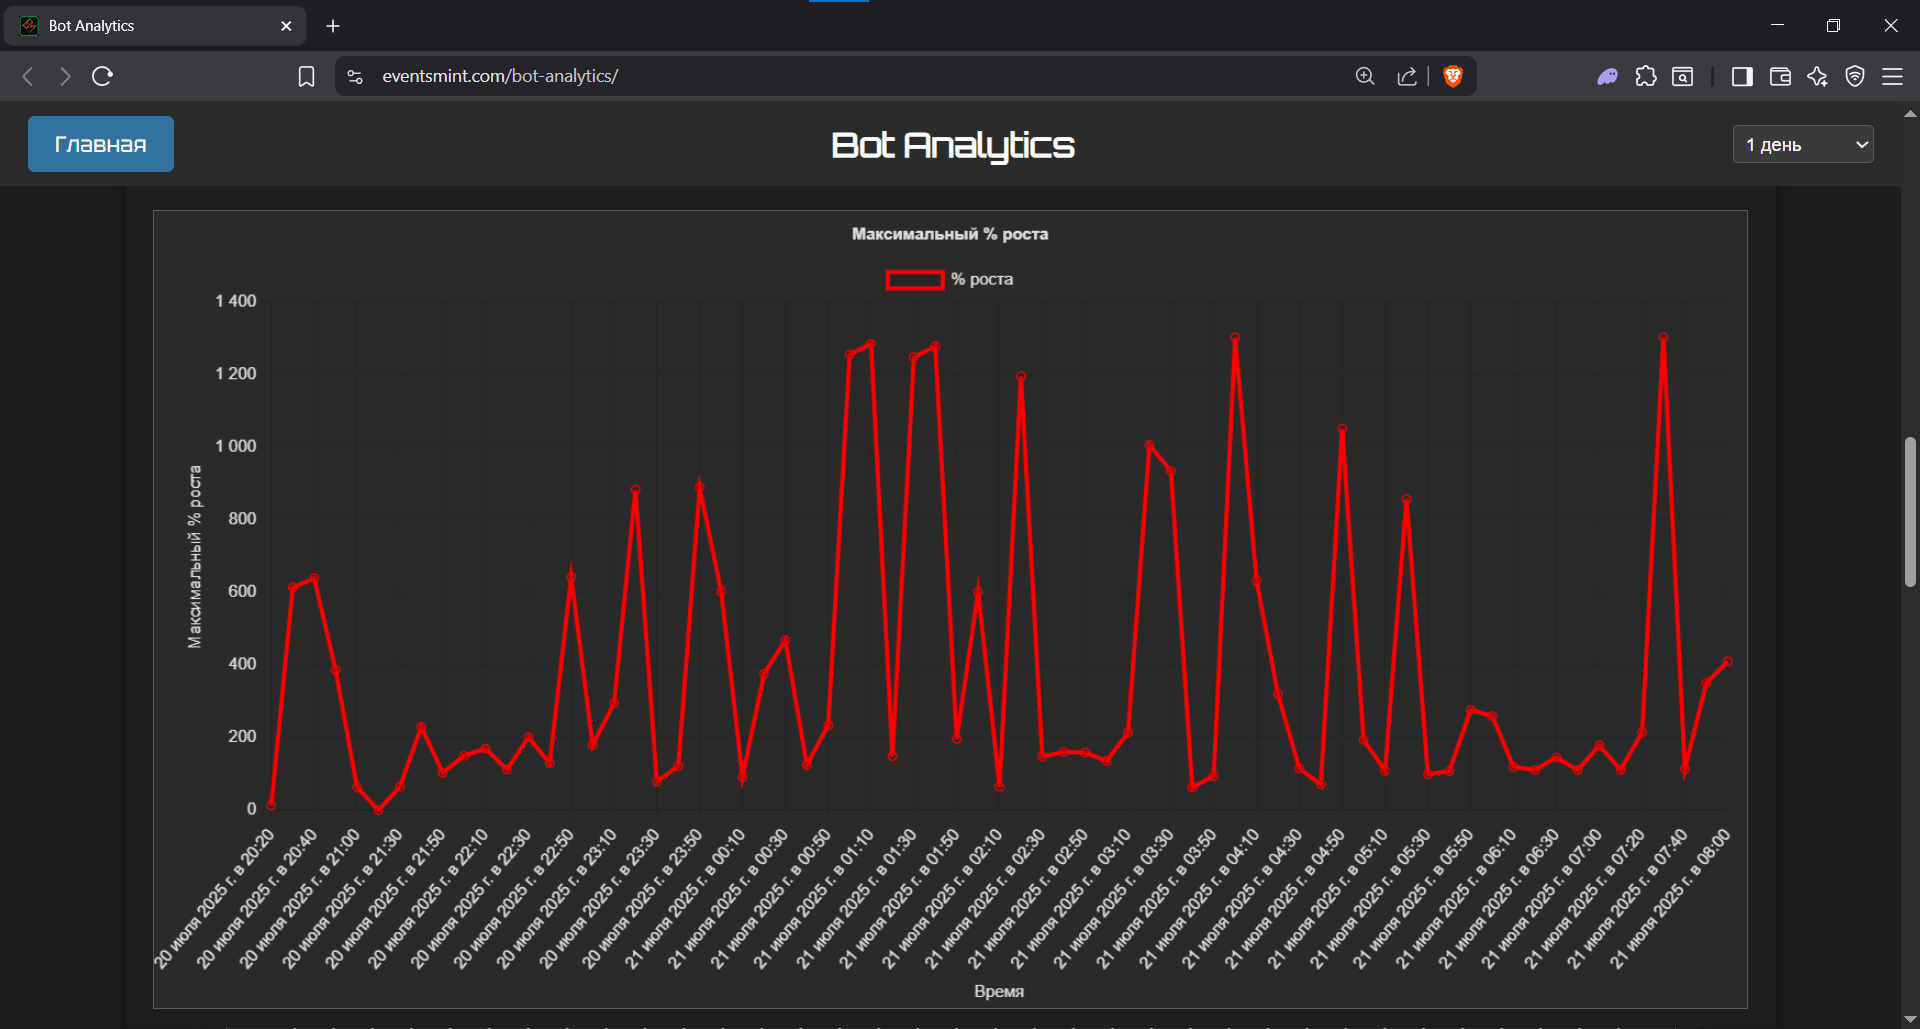
Task: Reload the page with the refresh icon
Action: coord(102,76)
